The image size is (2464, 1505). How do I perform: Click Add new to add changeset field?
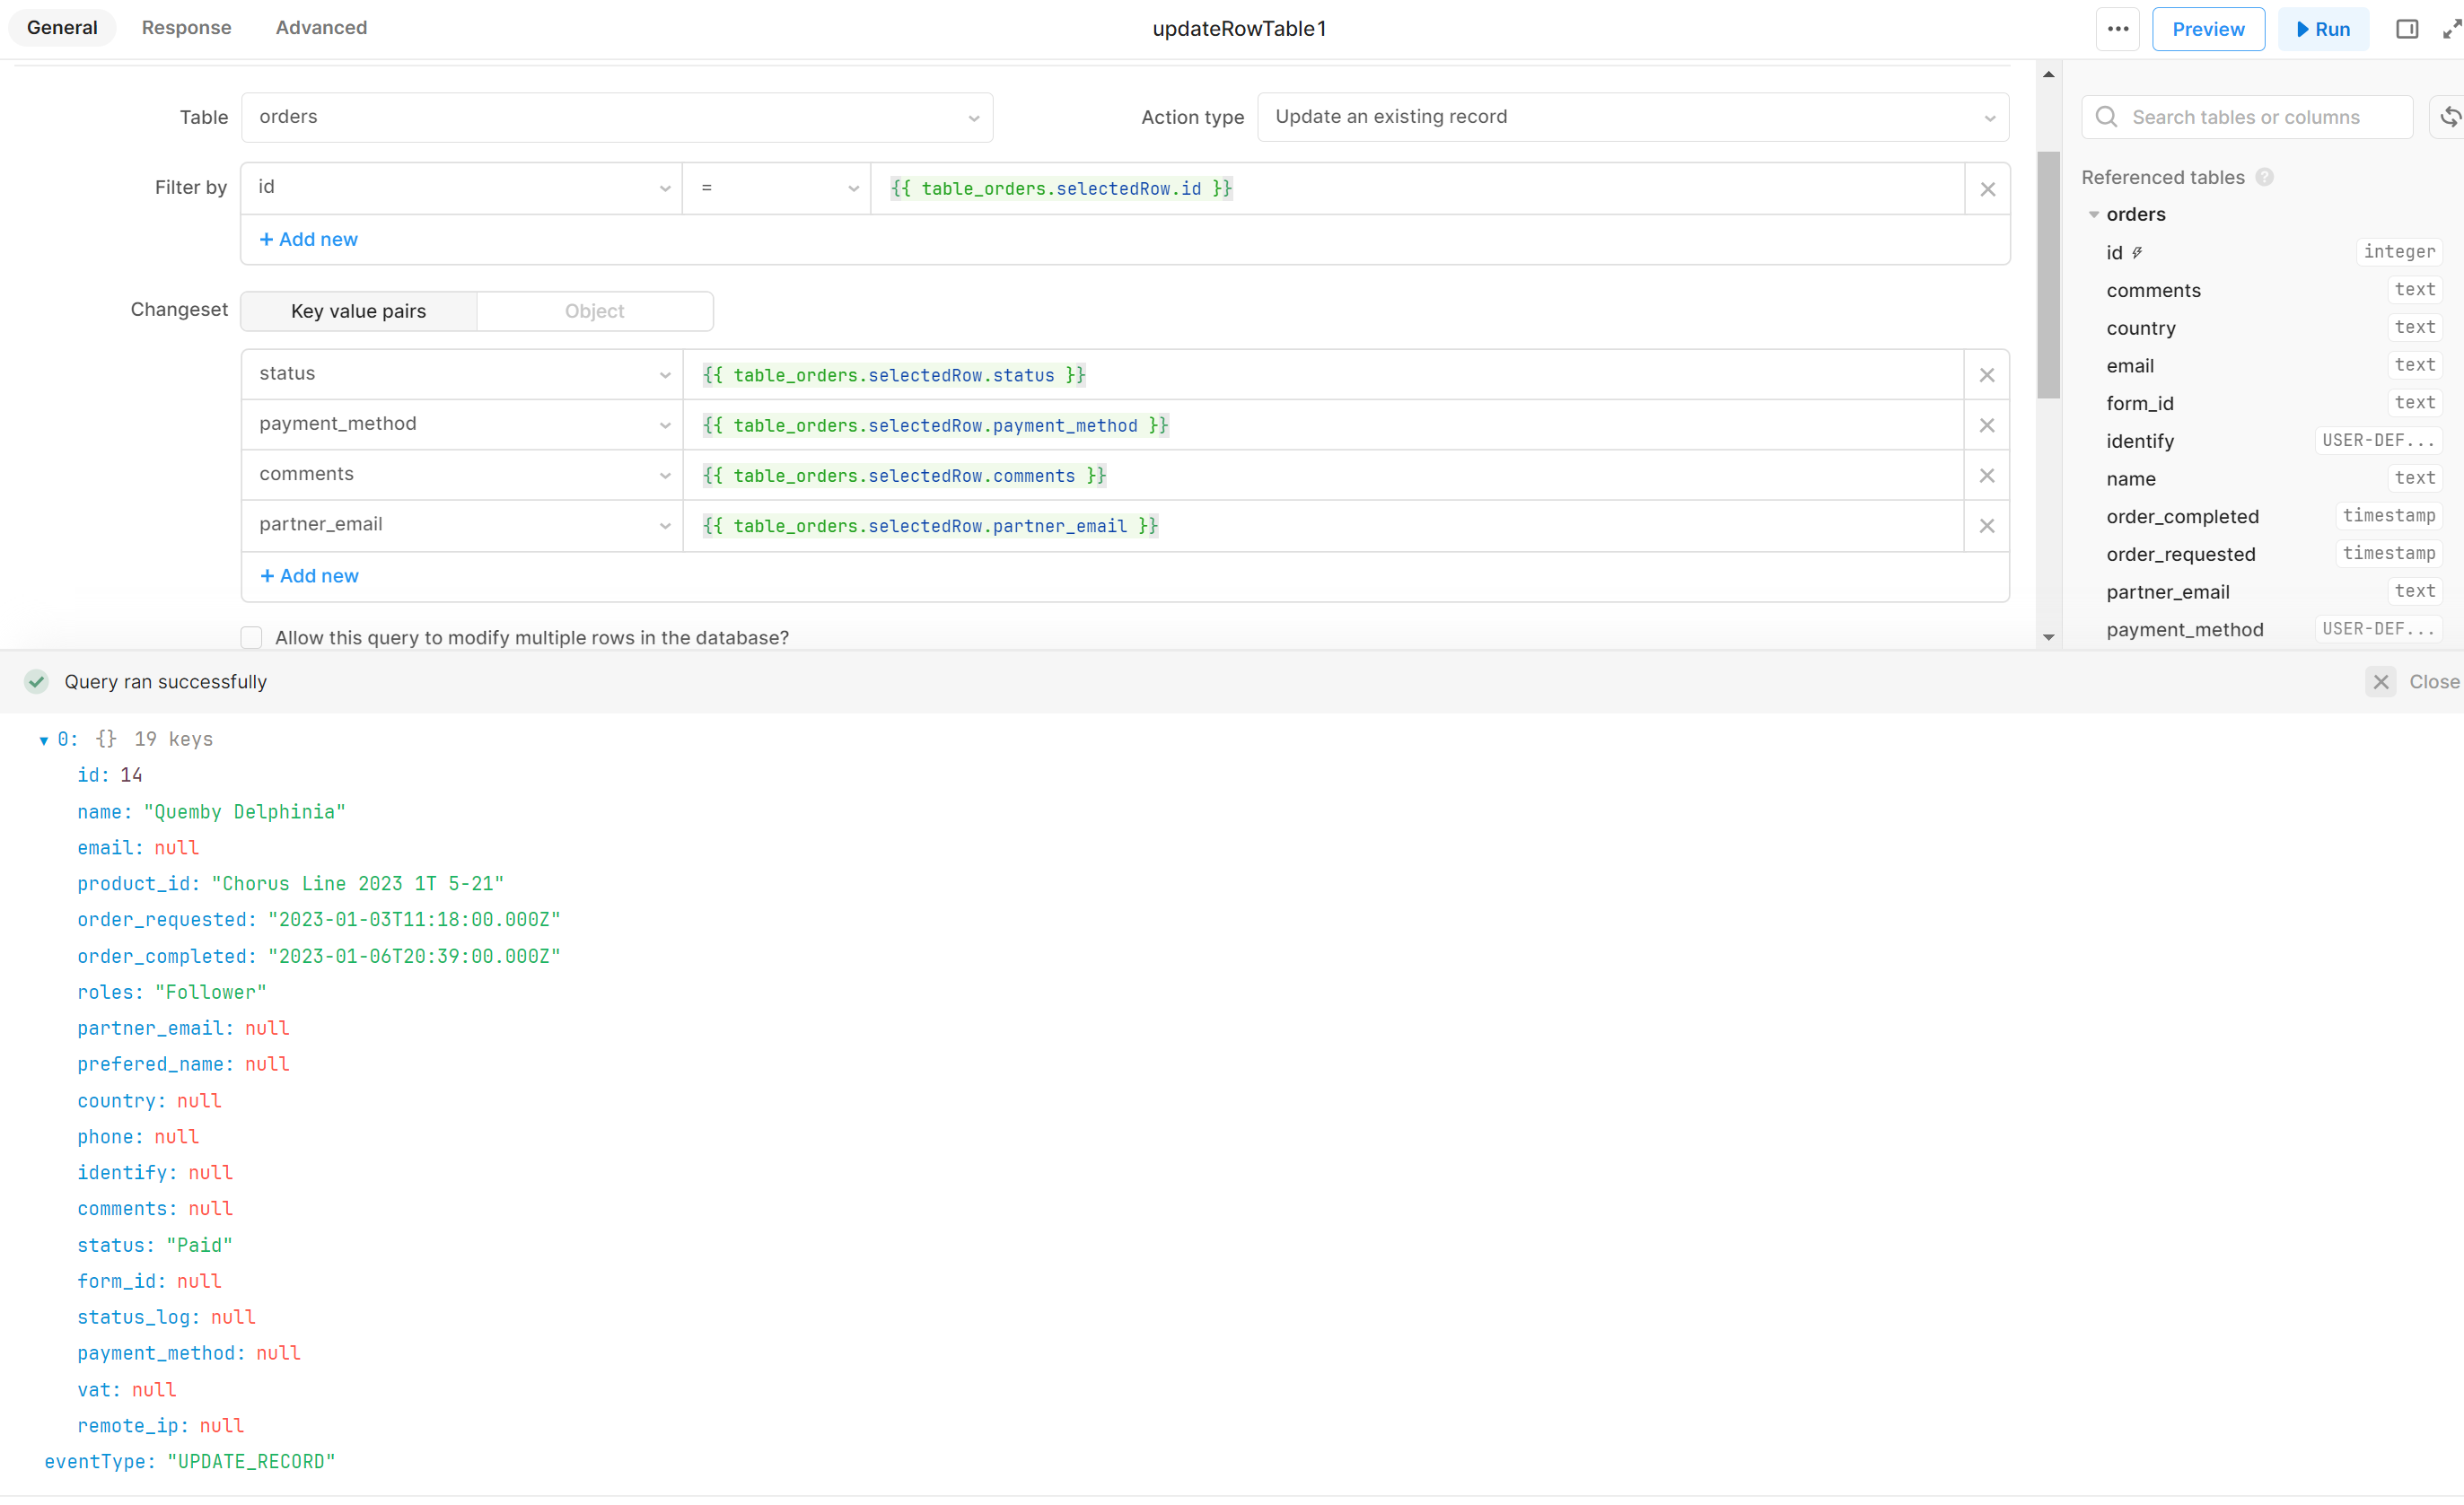click(310, 575)
